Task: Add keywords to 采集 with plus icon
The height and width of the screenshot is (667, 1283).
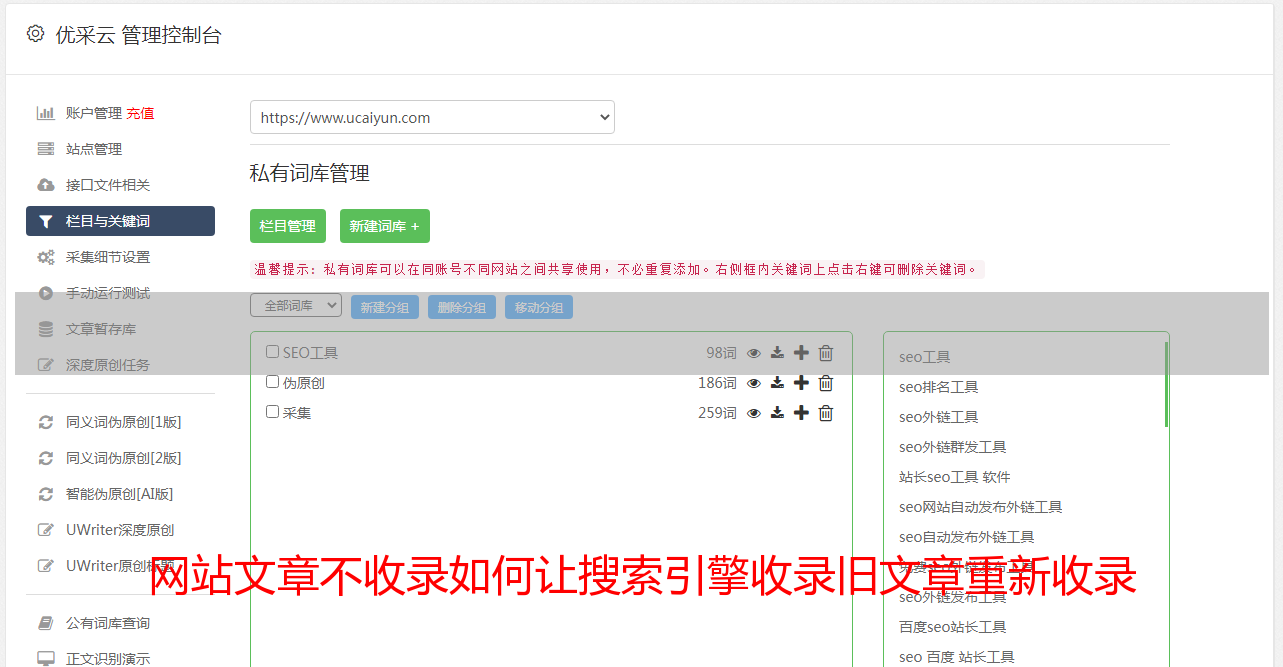Action: 801,413
